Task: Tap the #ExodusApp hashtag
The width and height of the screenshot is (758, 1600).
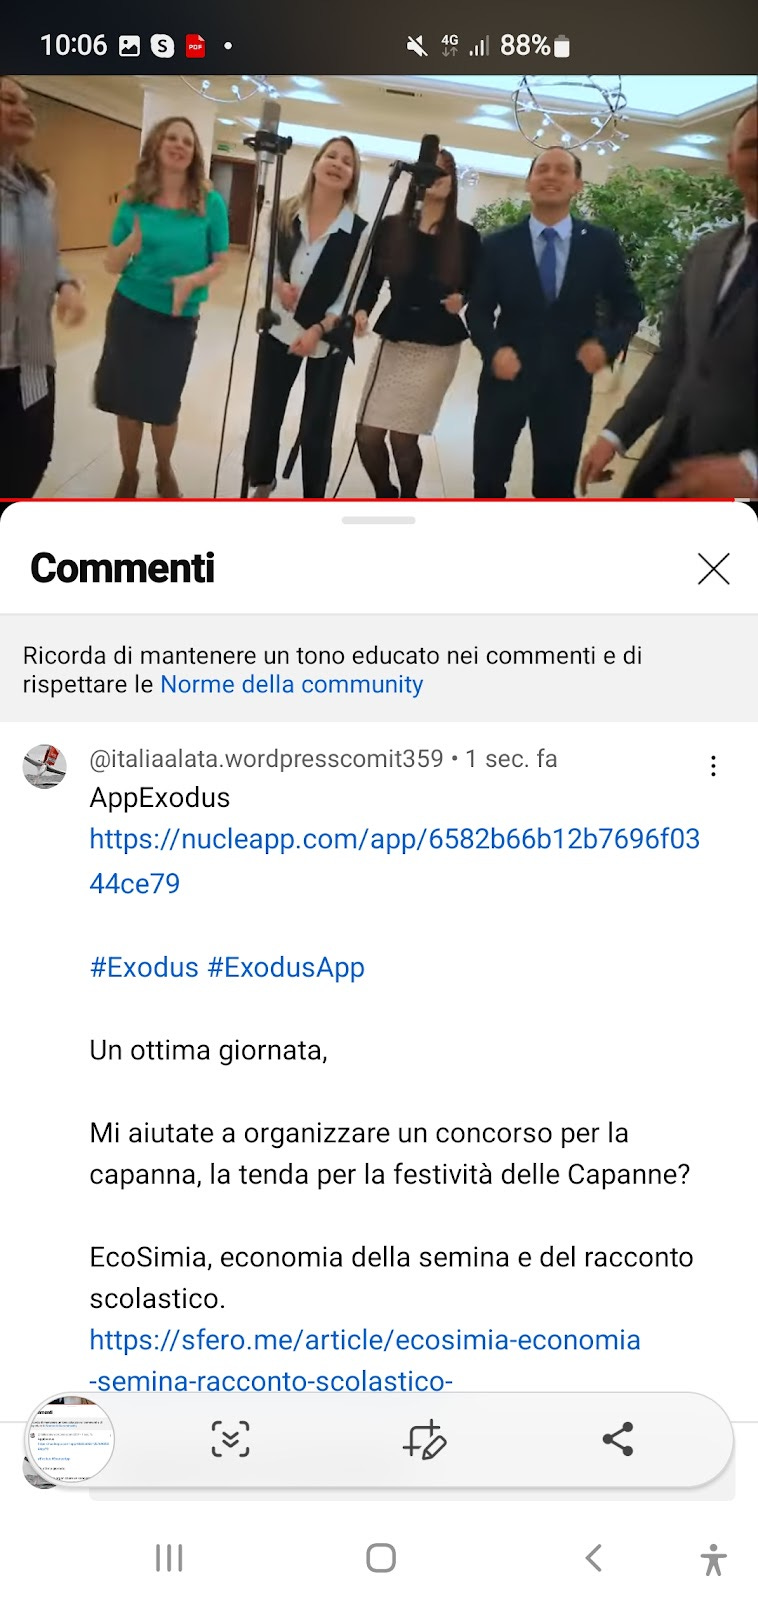Action: click(x=286, y=967)
